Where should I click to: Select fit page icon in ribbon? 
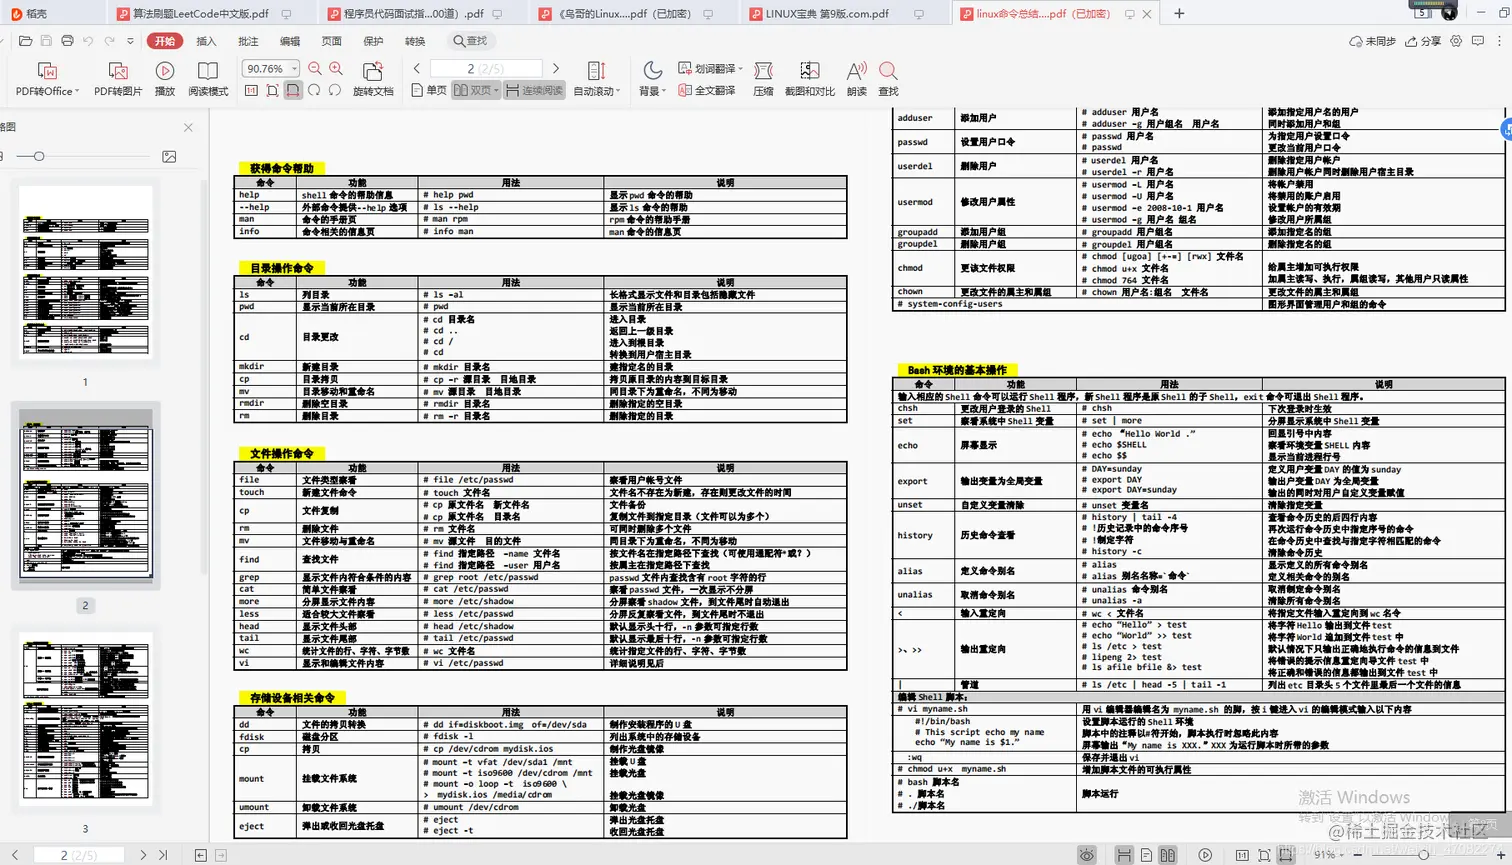272,90
